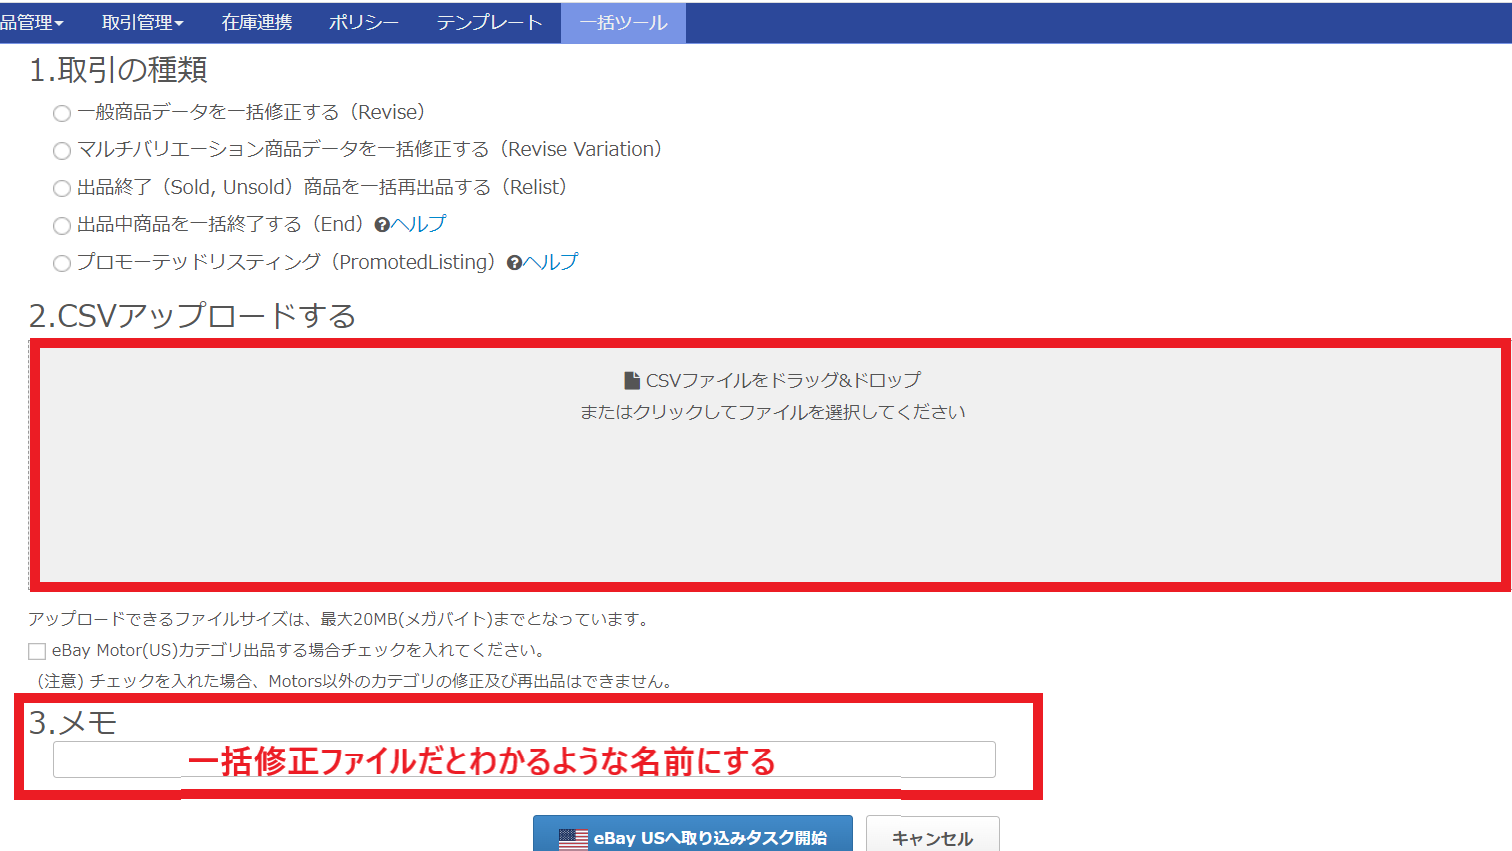1512x851 pixels.
Task: Click the 最大20MB file size note text
Action: 339,619
